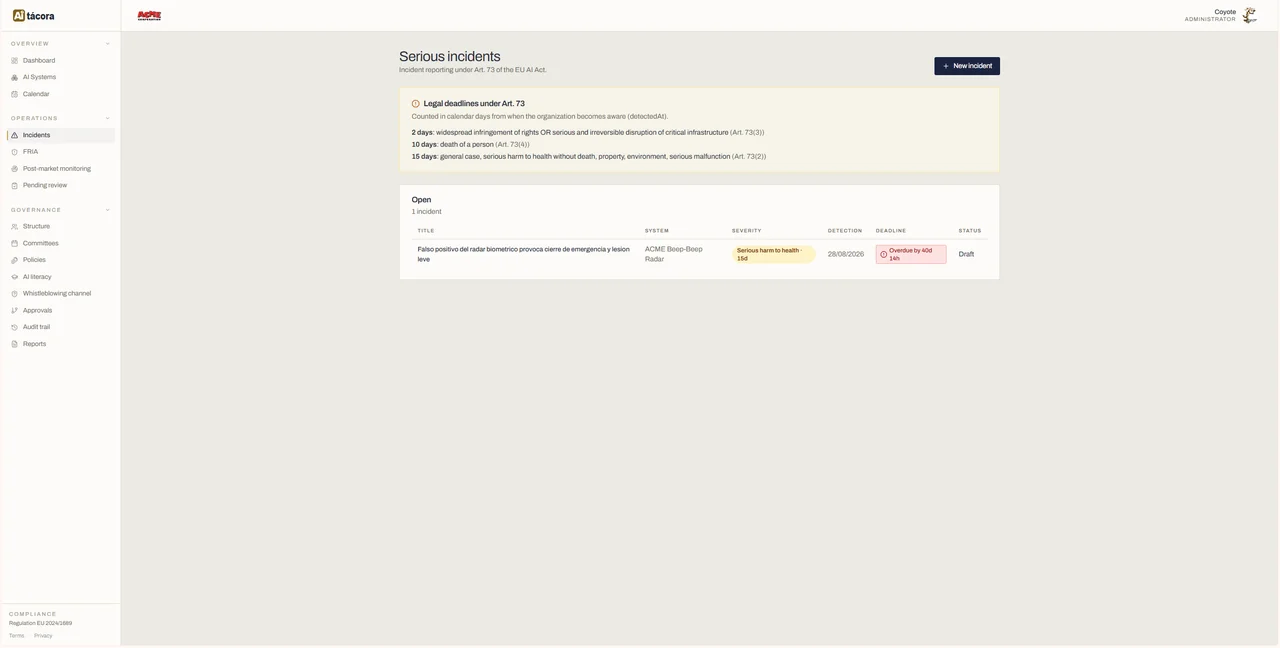This screenshot has width=1280, height=648.
Task: Create a New incident
Action: pos(967,66)
